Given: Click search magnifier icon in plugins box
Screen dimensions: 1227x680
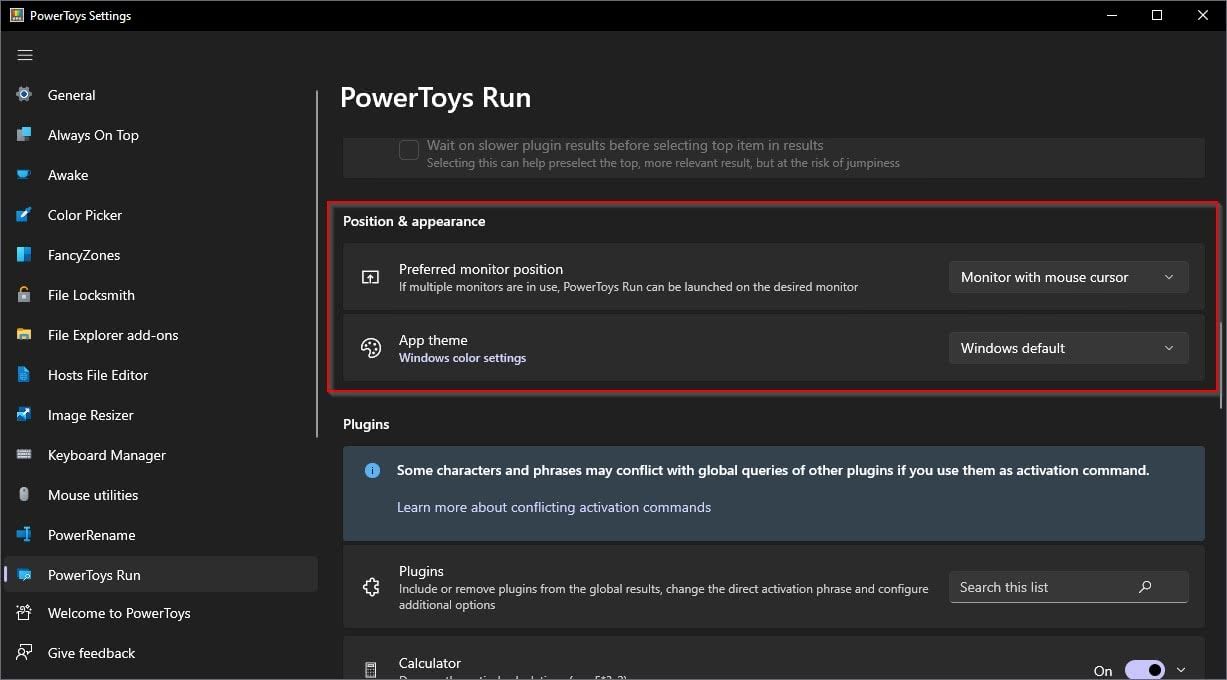Looking at the screenshot, I should pos(1145,587).
